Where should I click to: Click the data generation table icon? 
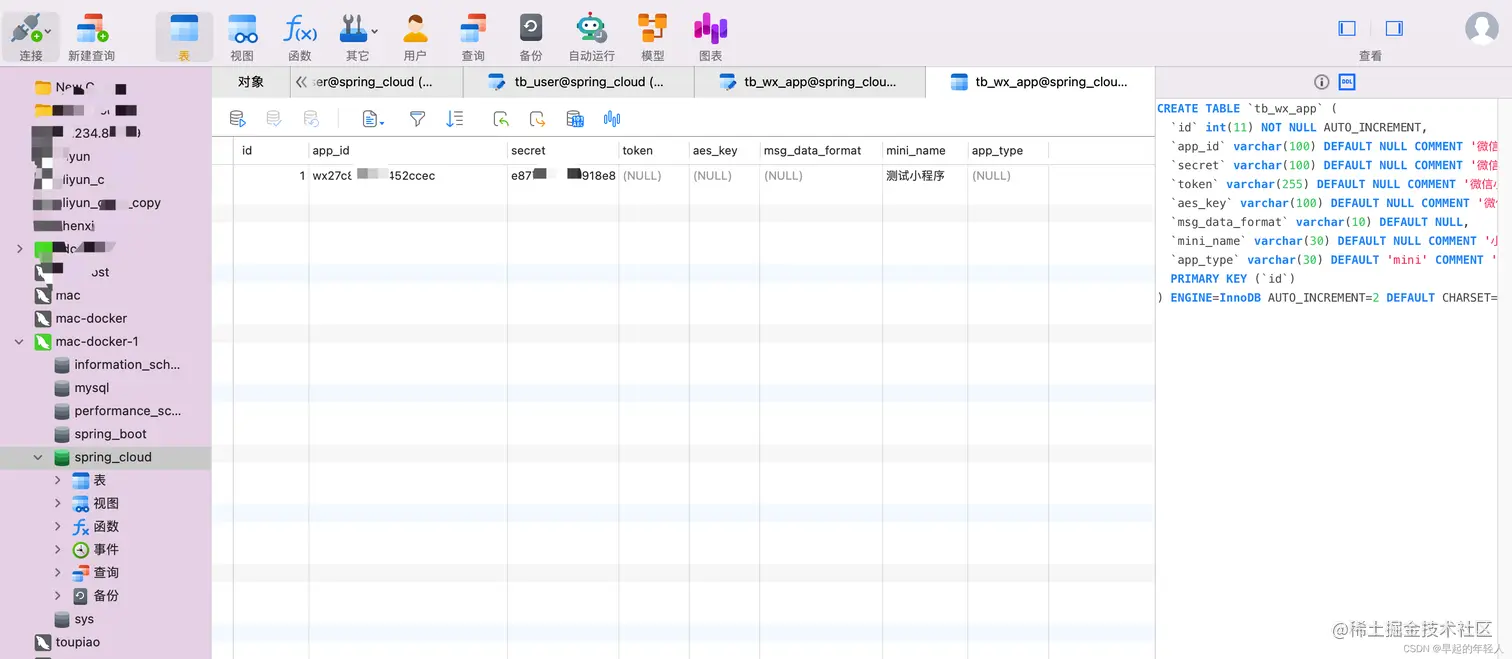(x=575, y=119)
